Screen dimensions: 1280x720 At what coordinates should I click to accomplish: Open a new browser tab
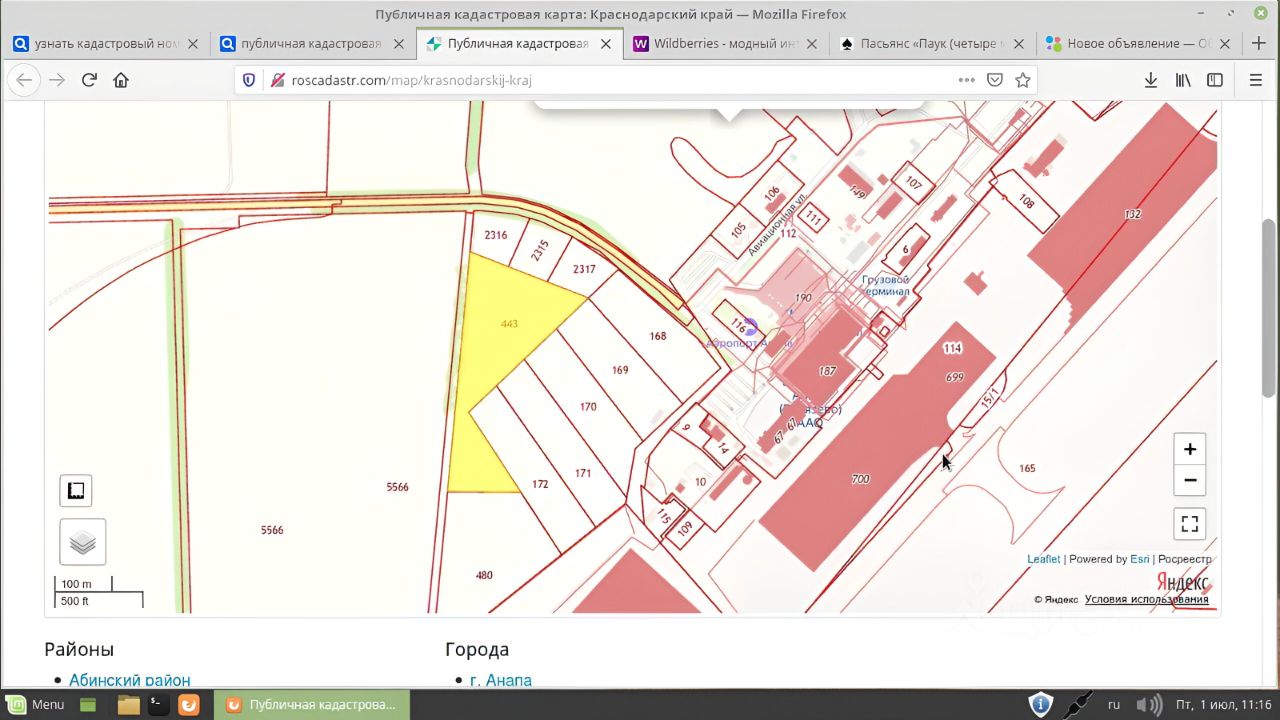pos(1259,44)
